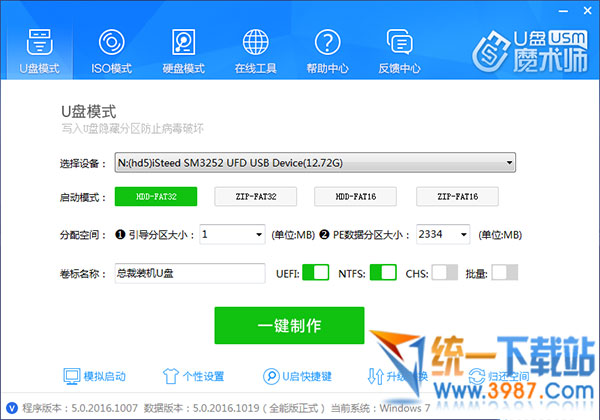Click the 归还空间 link

[x=499, y=376]
